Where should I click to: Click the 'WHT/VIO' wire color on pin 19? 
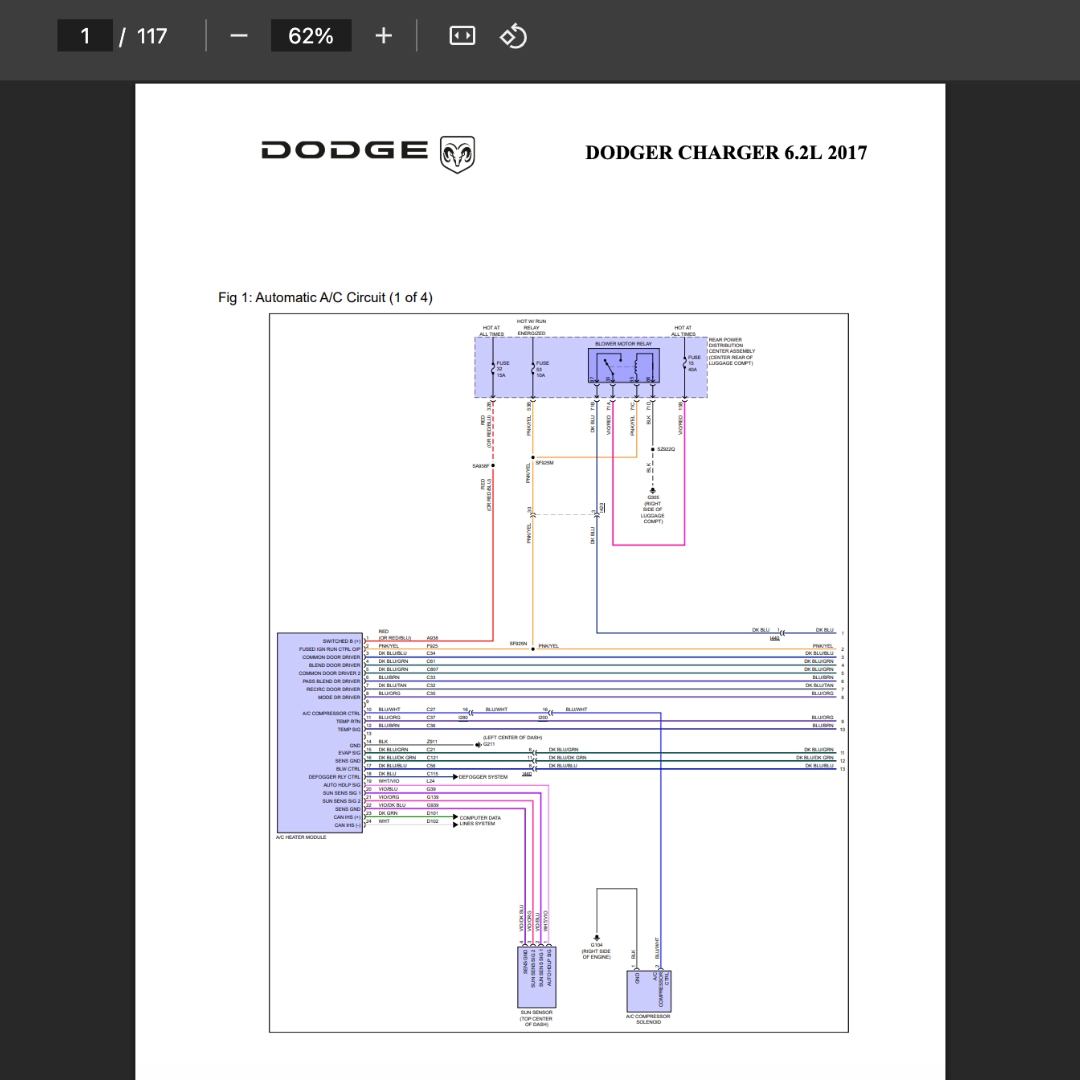click(x=388, y=781)
